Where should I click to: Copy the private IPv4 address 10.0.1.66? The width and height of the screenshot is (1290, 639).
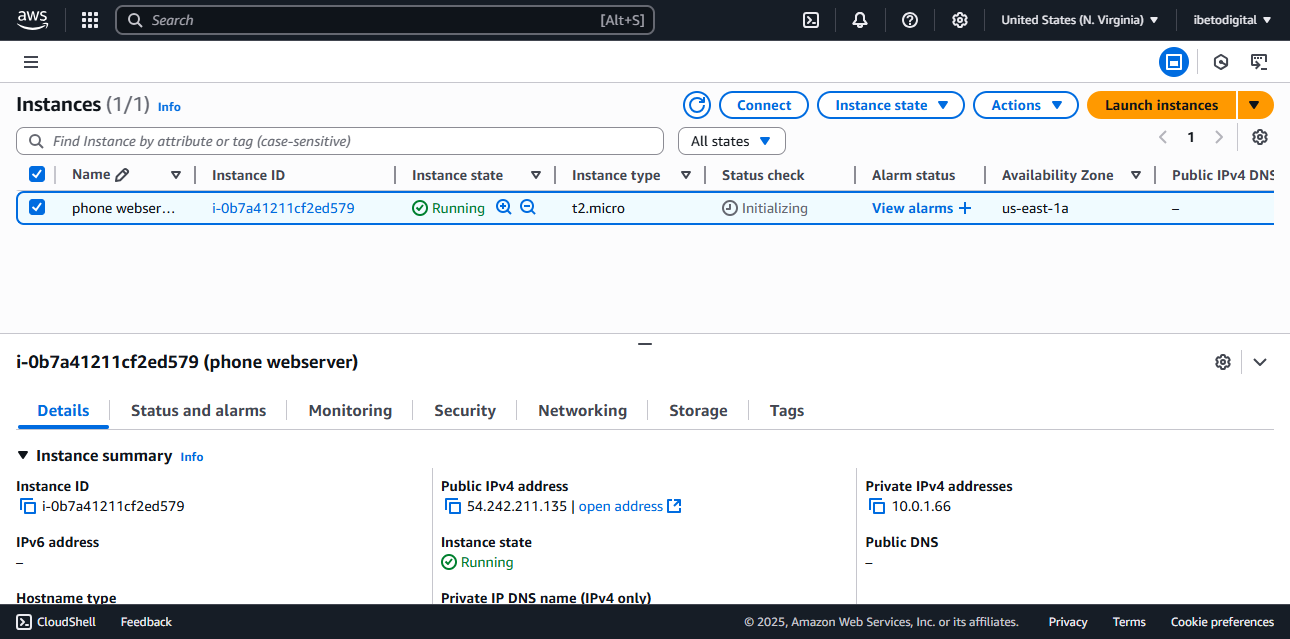coord(878,506)
